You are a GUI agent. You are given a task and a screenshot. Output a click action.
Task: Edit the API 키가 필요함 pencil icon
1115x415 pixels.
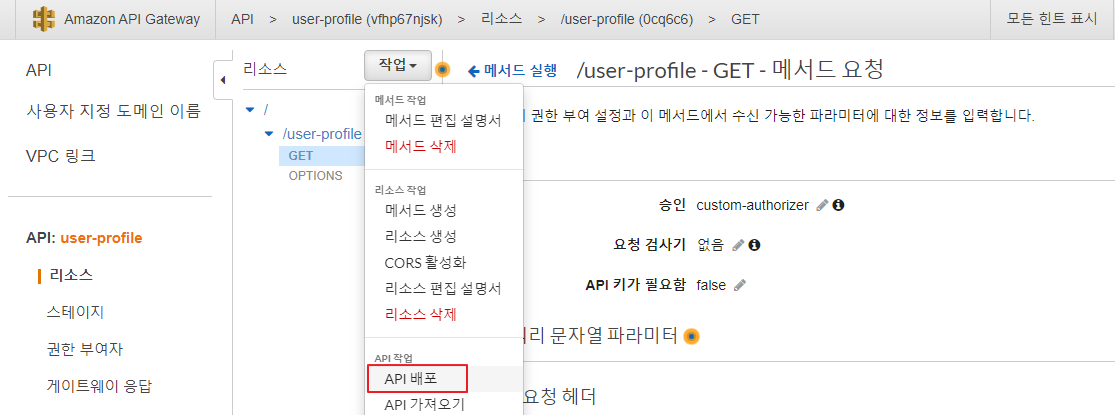[740, 285]
